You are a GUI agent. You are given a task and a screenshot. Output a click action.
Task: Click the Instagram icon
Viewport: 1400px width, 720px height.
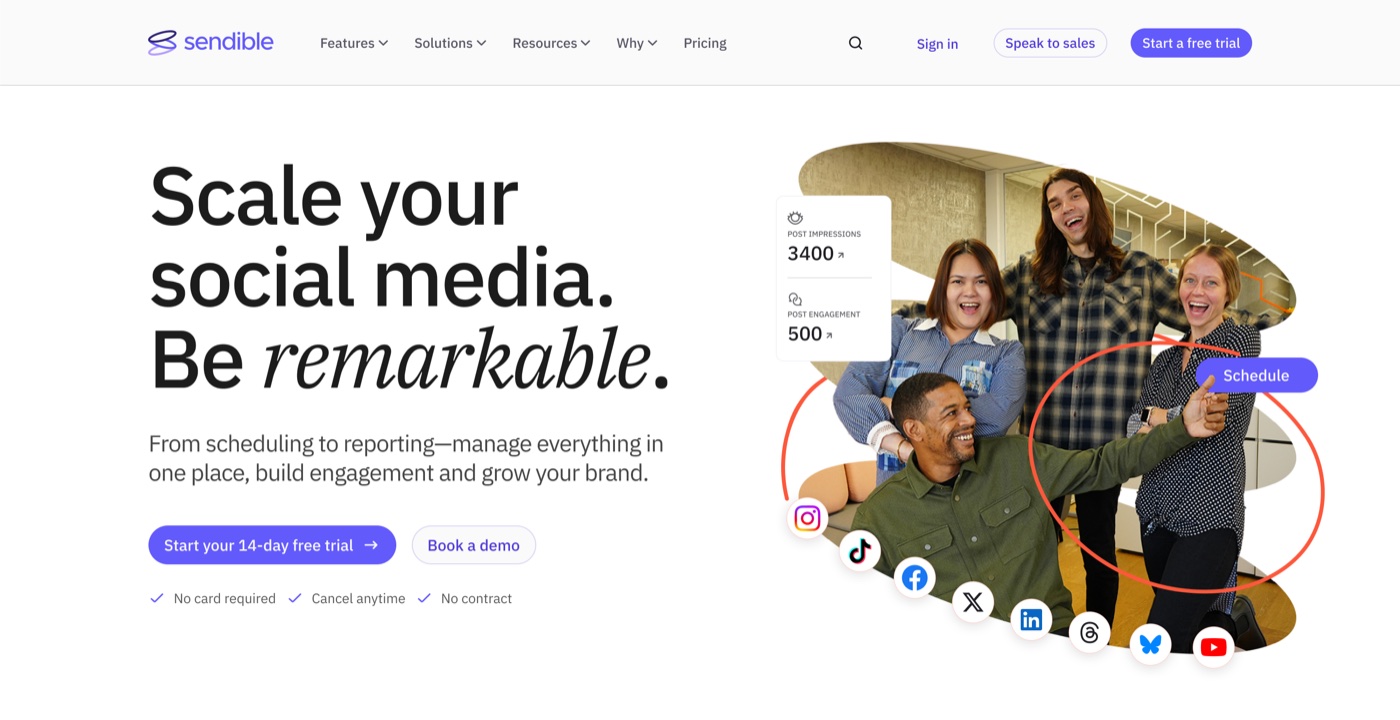807,518
